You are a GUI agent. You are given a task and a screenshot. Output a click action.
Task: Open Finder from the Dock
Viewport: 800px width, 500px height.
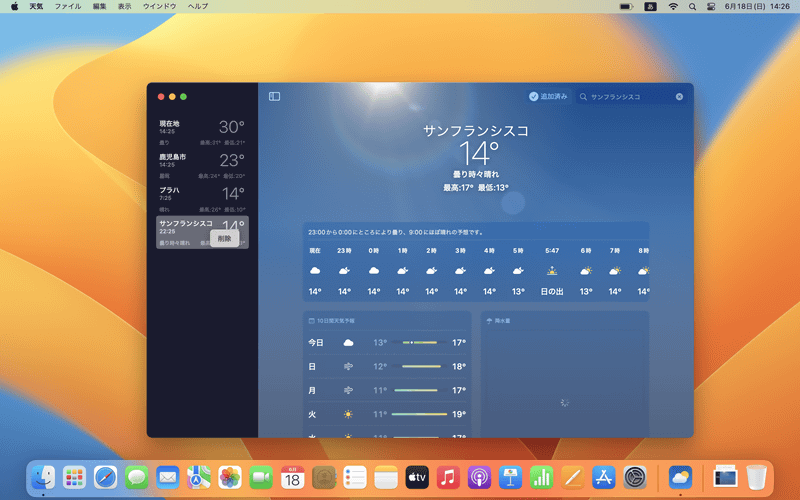point(43,478)
